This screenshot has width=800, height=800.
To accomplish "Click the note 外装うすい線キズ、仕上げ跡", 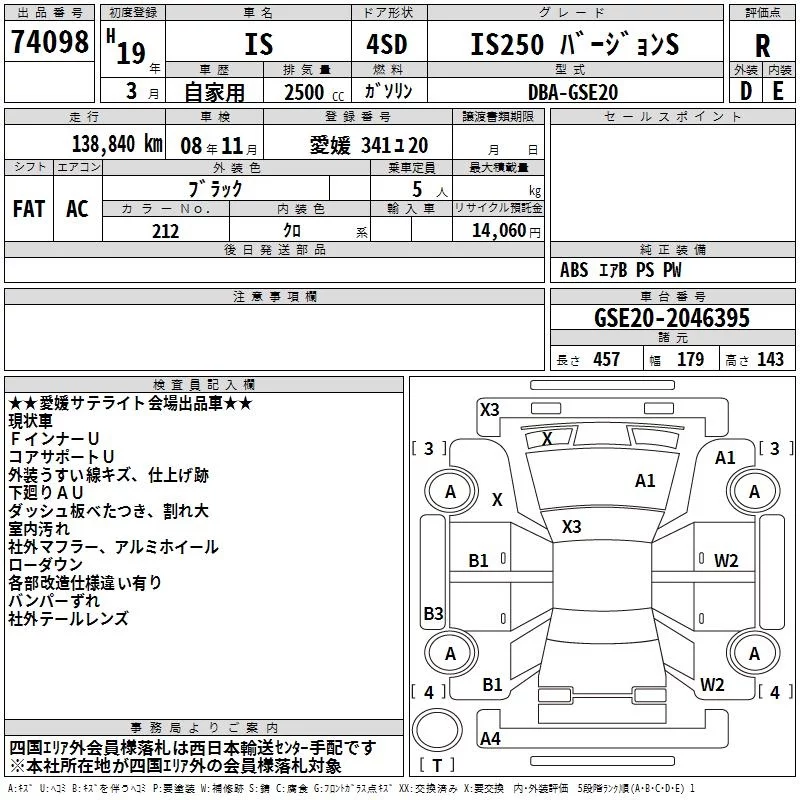I will [x=109, y=475].
